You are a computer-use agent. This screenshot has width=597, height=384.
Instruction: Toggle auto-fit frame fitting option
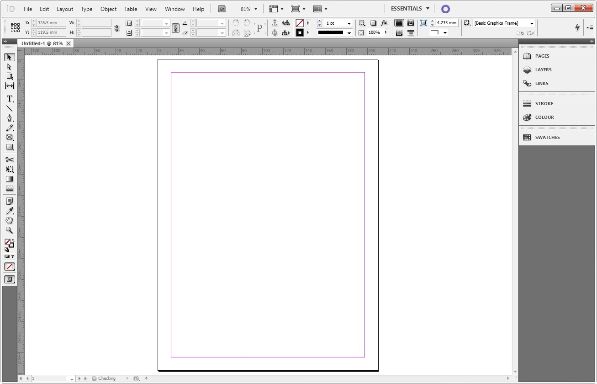(x=423, y=23)
